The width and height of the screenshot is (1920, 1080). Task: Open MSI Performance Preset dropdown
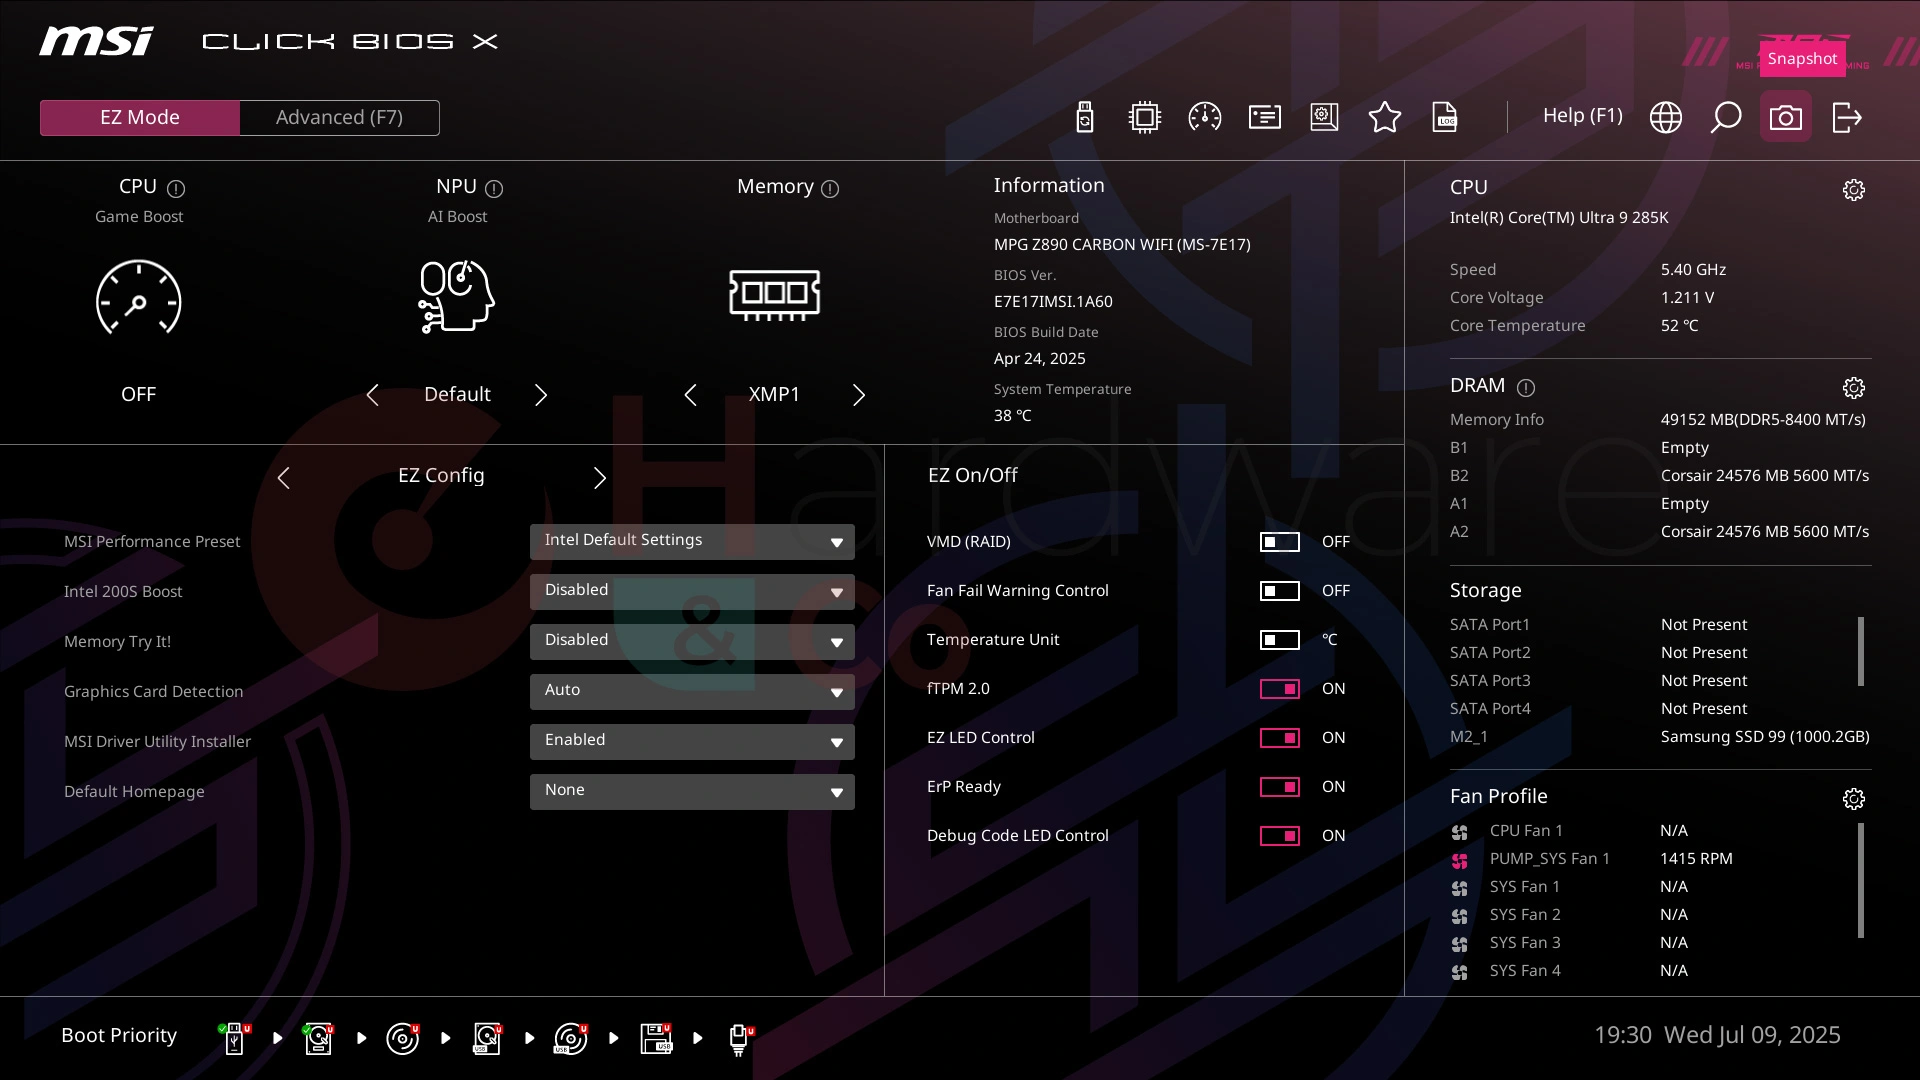(x=692, y=541)
